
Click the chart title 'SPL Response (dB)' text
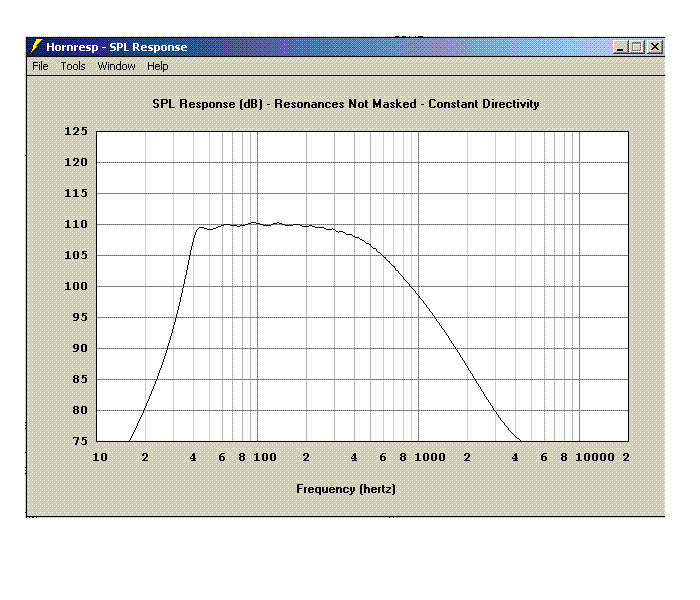click(208, 104)
